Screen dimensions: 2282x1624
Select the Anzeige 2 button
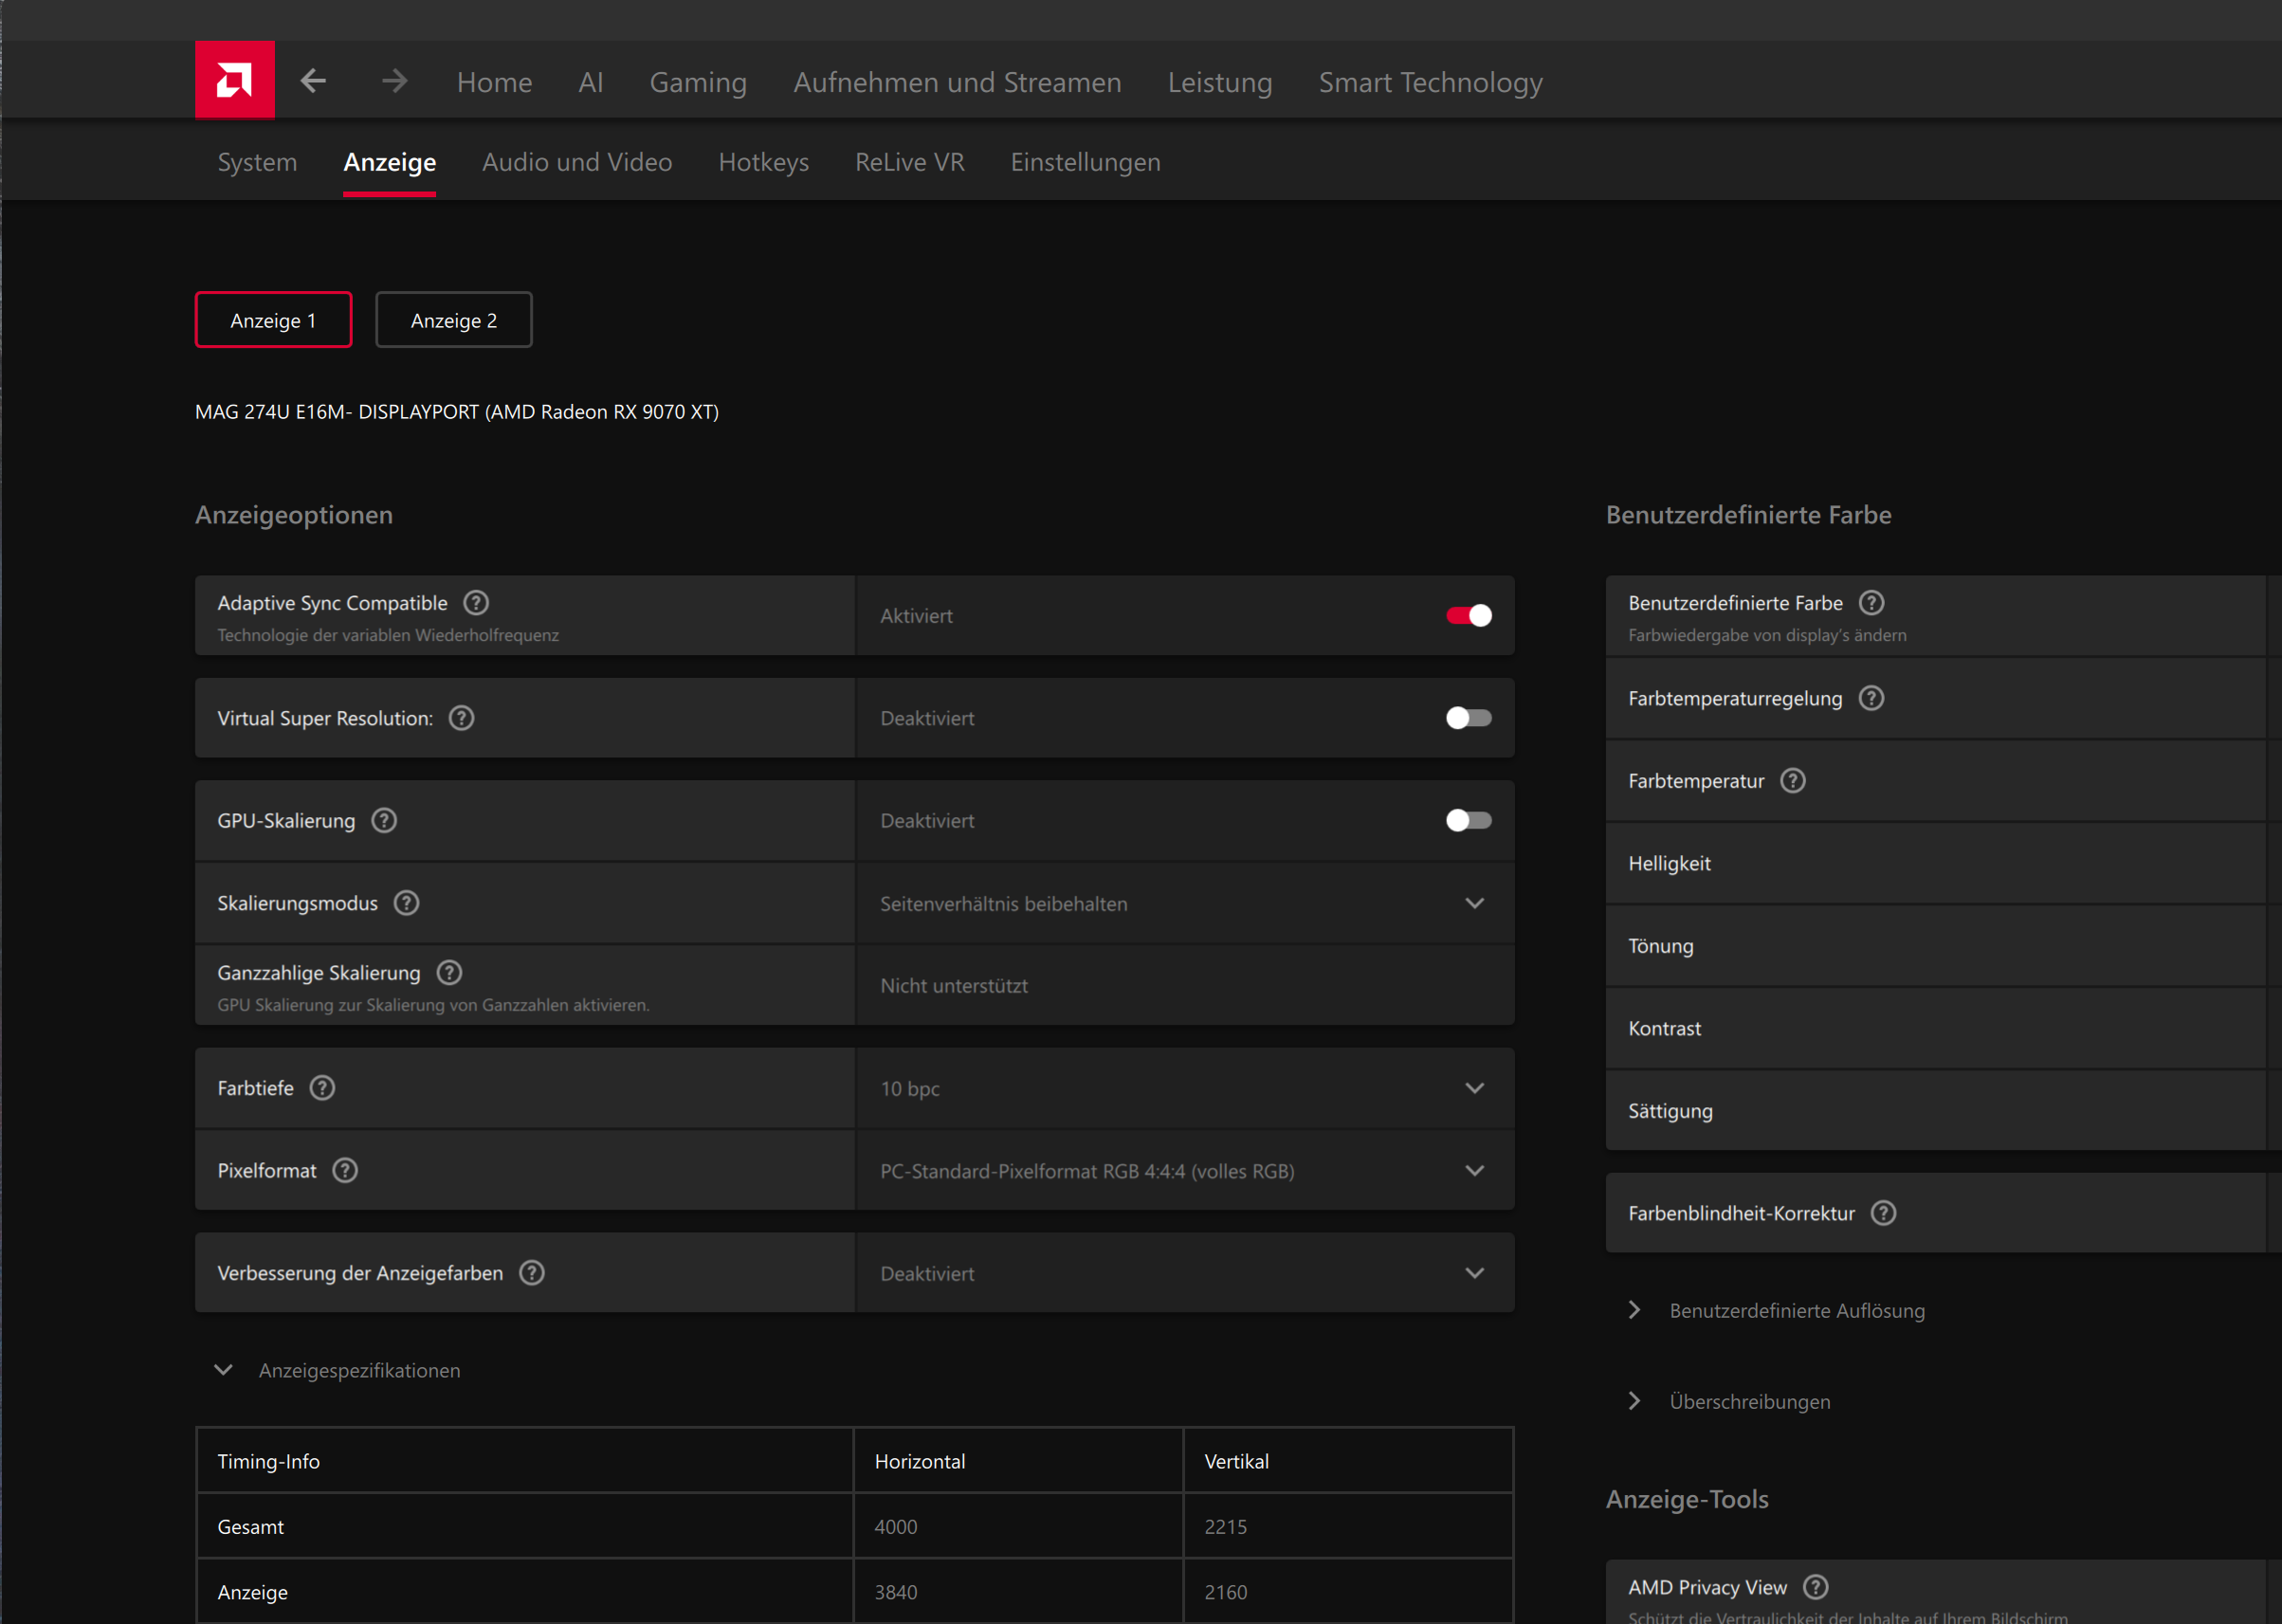coord(453,320)
